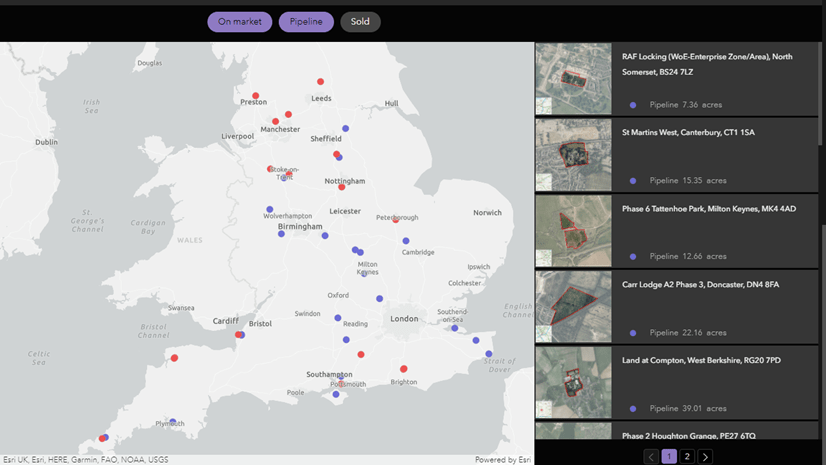Click Norwich label on the map

(x=487, y=213)
